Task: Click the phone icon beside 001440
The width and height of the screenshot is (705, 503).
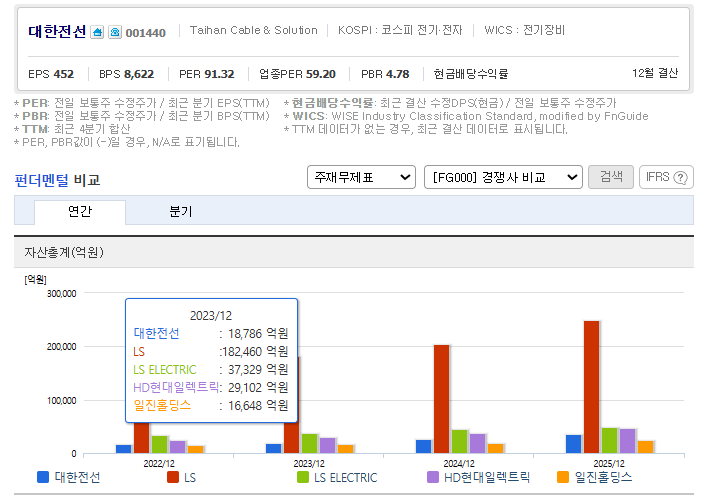Action: pyautogui.click(x=115, y=32)
